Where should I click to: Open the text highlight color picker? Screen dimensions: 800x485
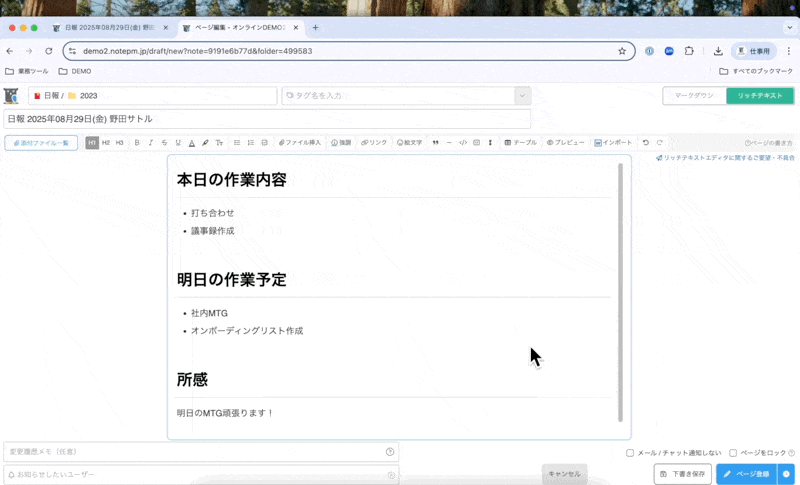pos(205,143)
